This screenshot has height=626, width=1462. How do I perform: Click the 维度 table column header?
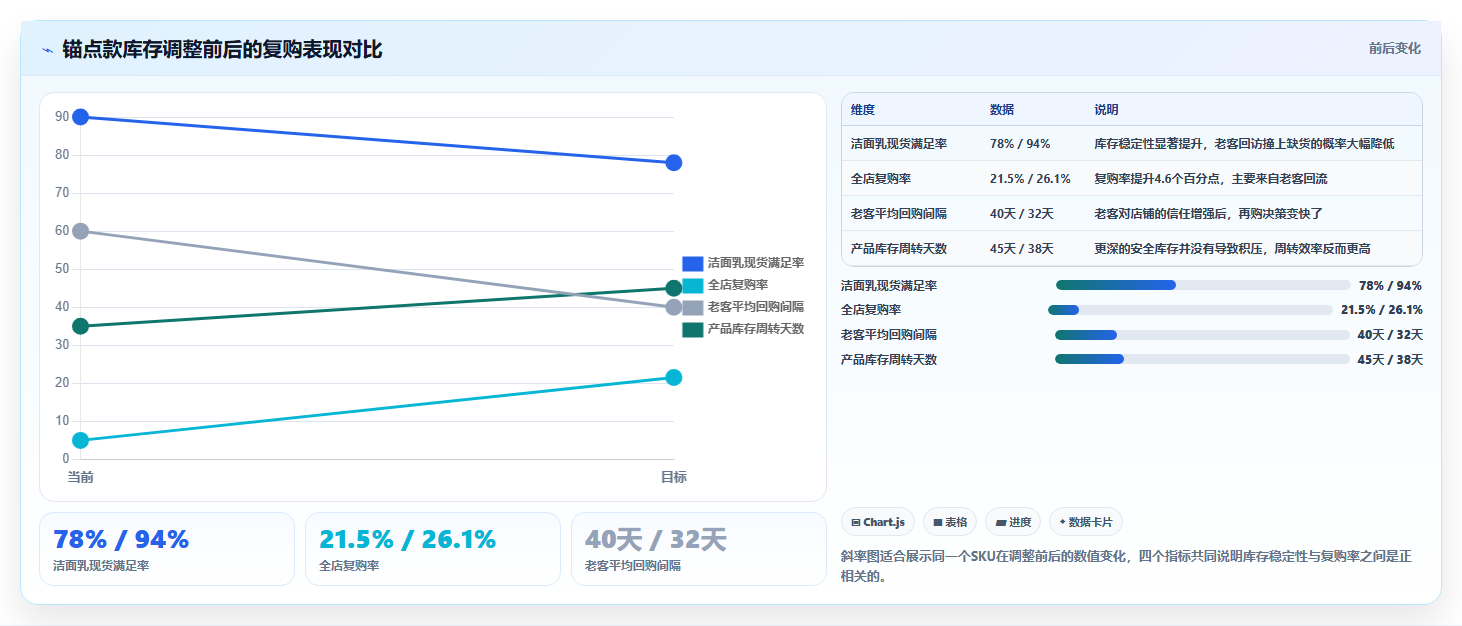(863, 110)
